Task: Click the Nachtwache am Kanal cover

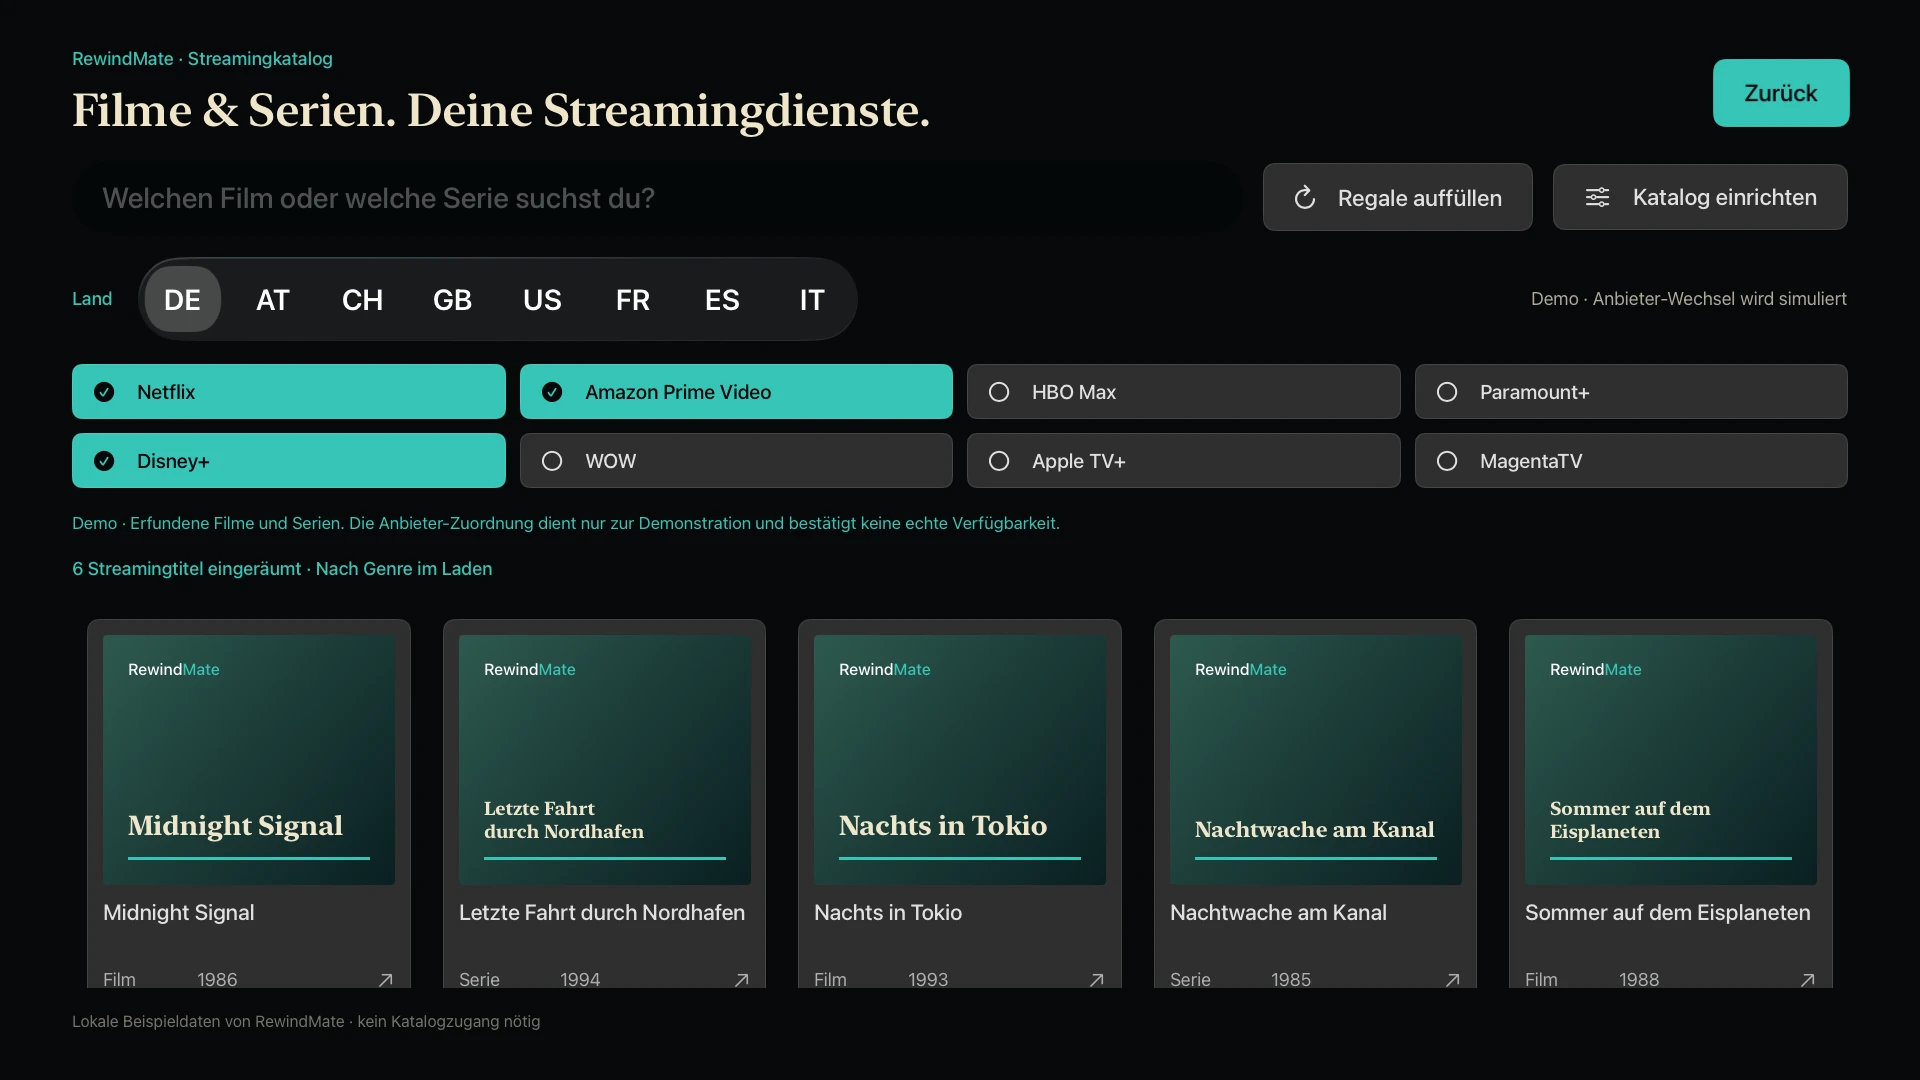Action: pos(1316,760)
